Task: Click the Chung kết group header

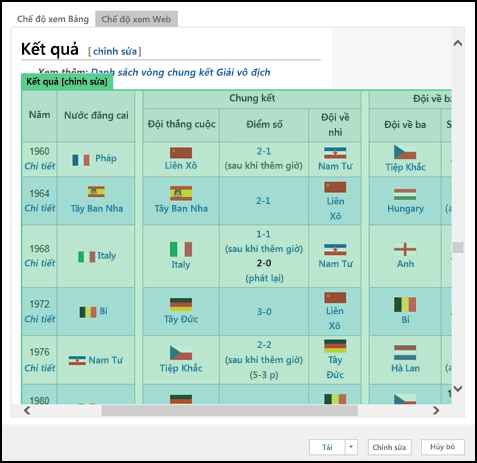Action: (x=252, y=98)
